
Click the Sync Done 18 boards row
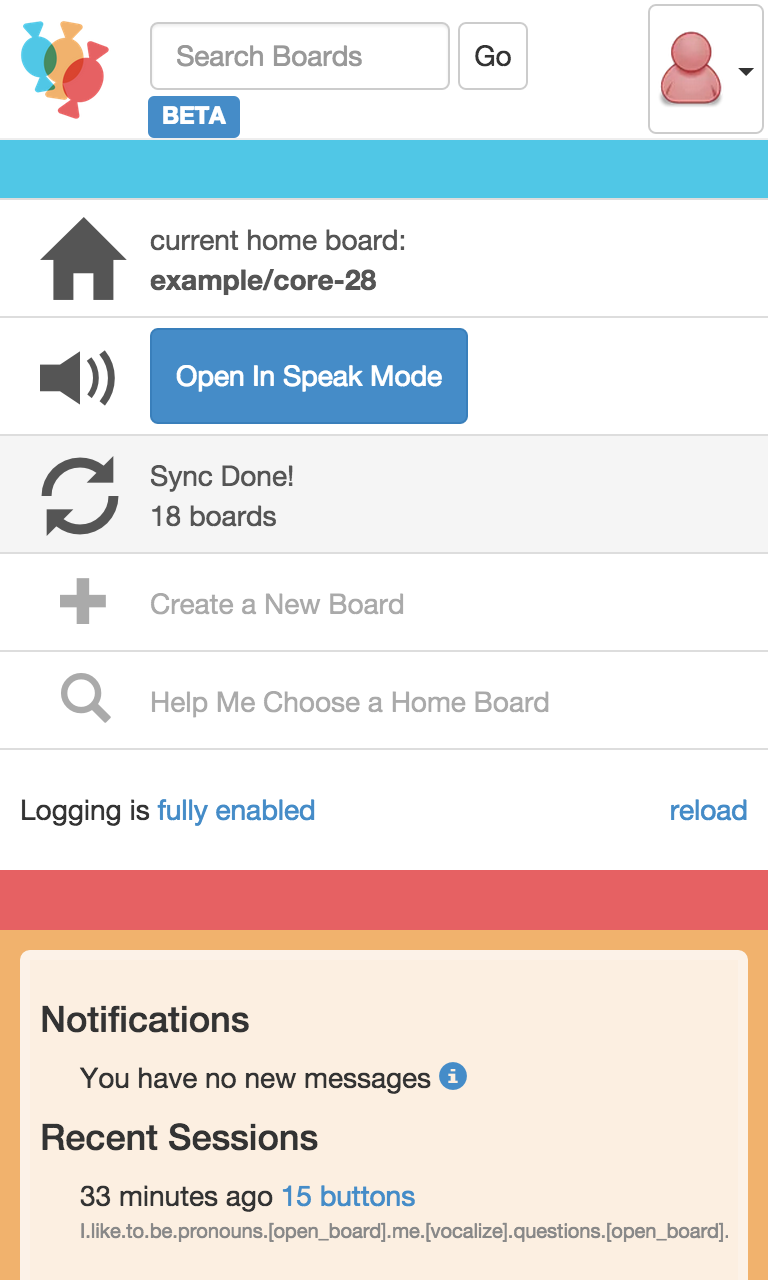[x=384, y=494]
